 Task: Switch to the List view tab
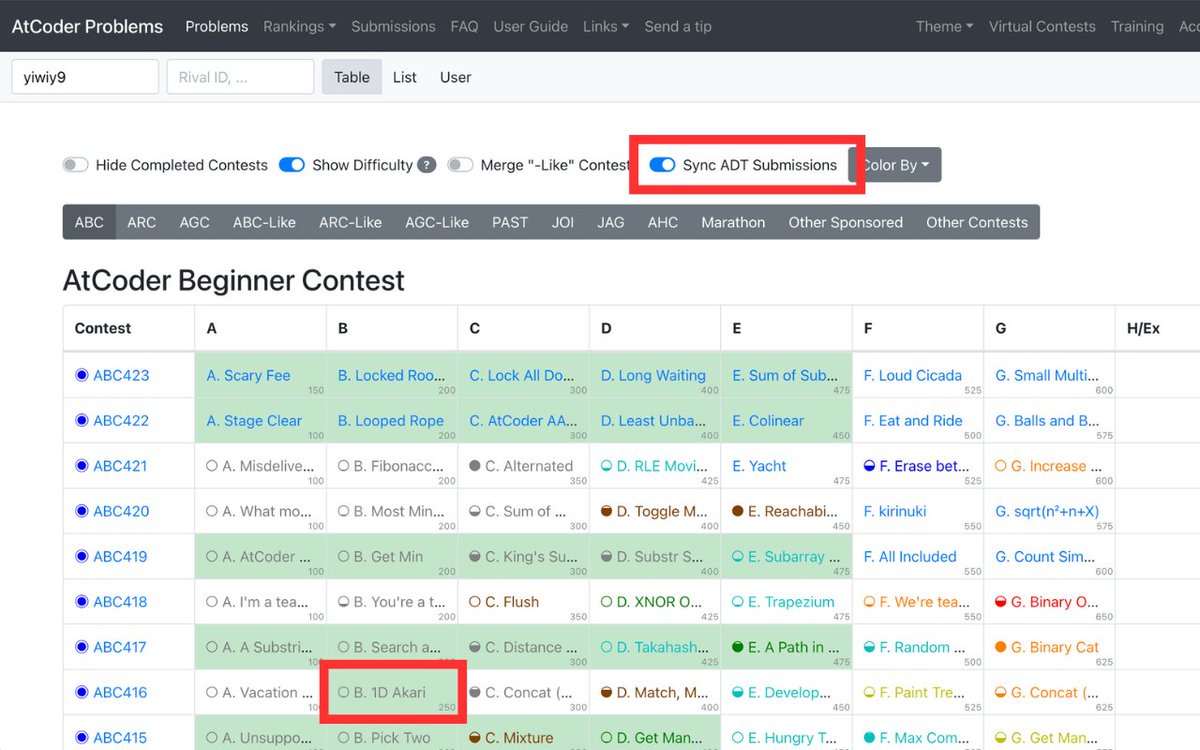pos(405,77)
